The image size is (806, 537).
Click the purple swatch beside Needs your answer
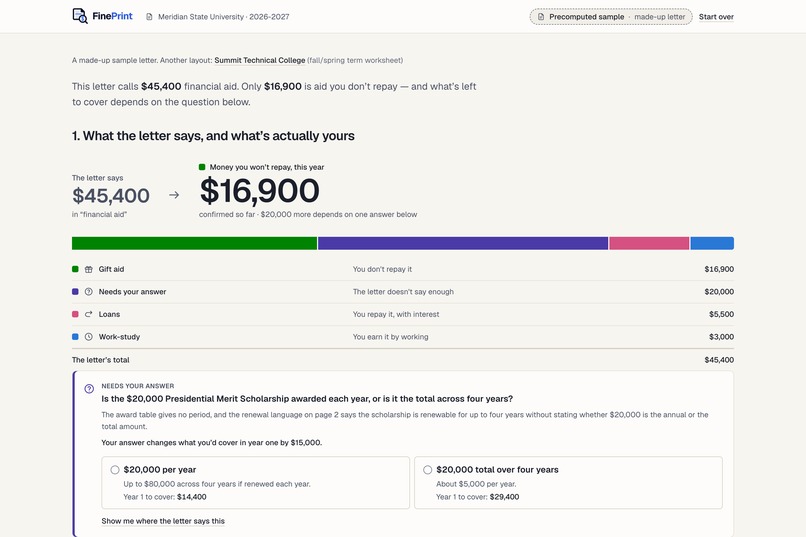[75, 292]
